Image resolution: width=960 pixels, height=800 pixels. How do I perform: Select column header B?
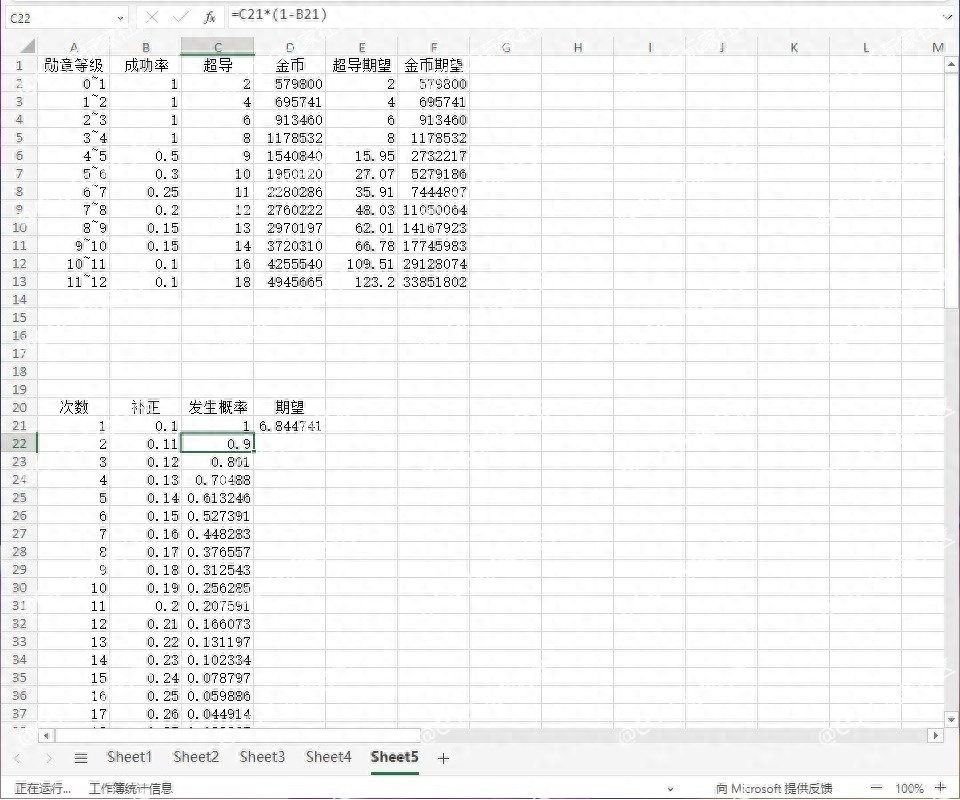click(146, 47)
